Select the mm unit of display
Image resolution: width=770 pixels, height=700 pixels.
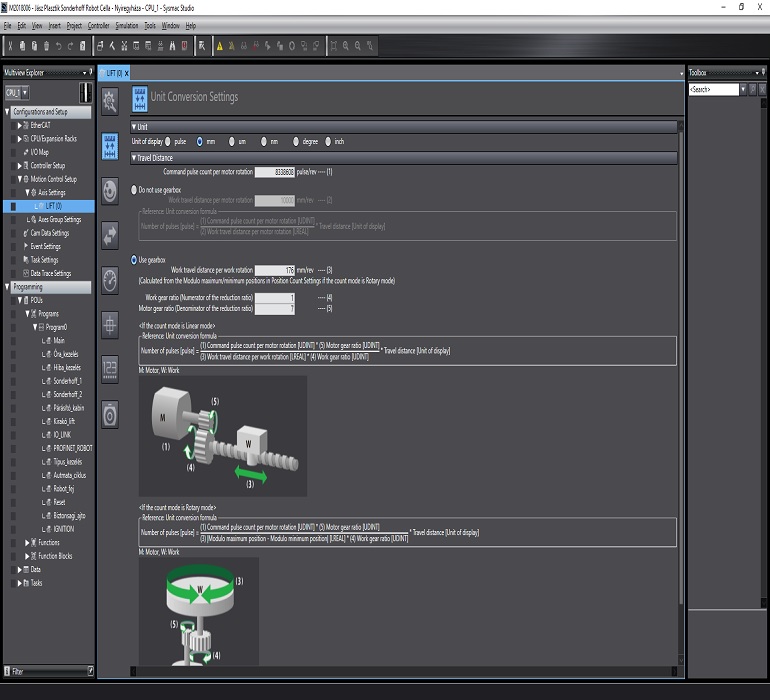(199, 141)
